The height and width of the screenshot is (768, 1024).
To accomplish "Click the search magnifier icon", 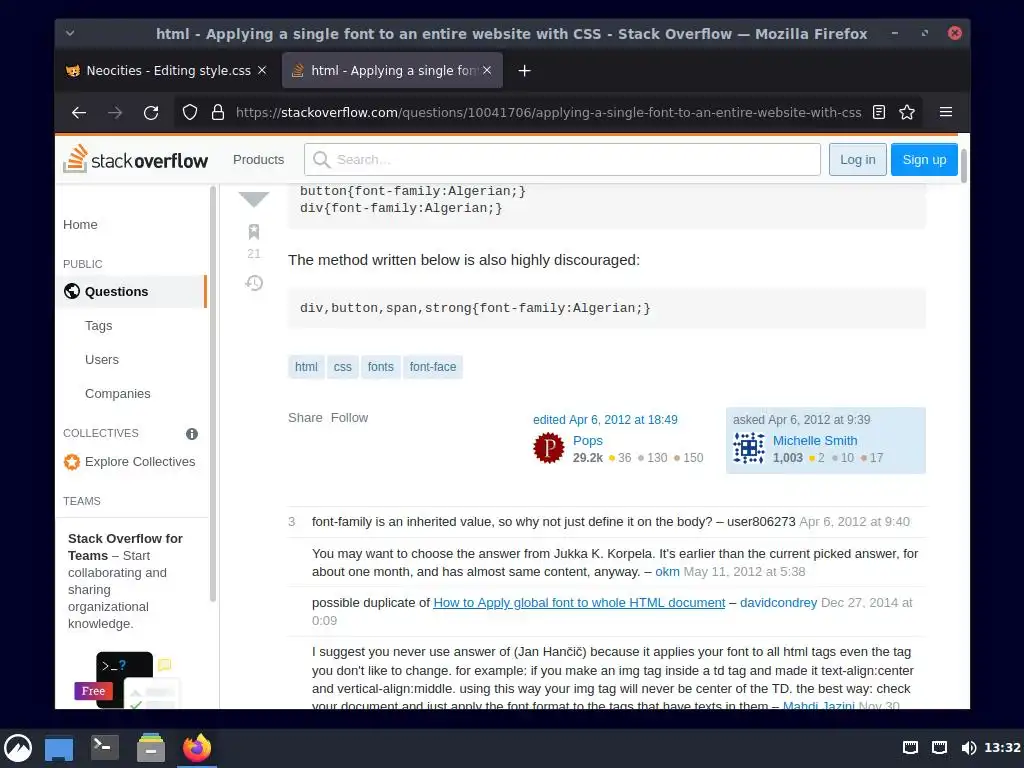I will click(321, 159).
